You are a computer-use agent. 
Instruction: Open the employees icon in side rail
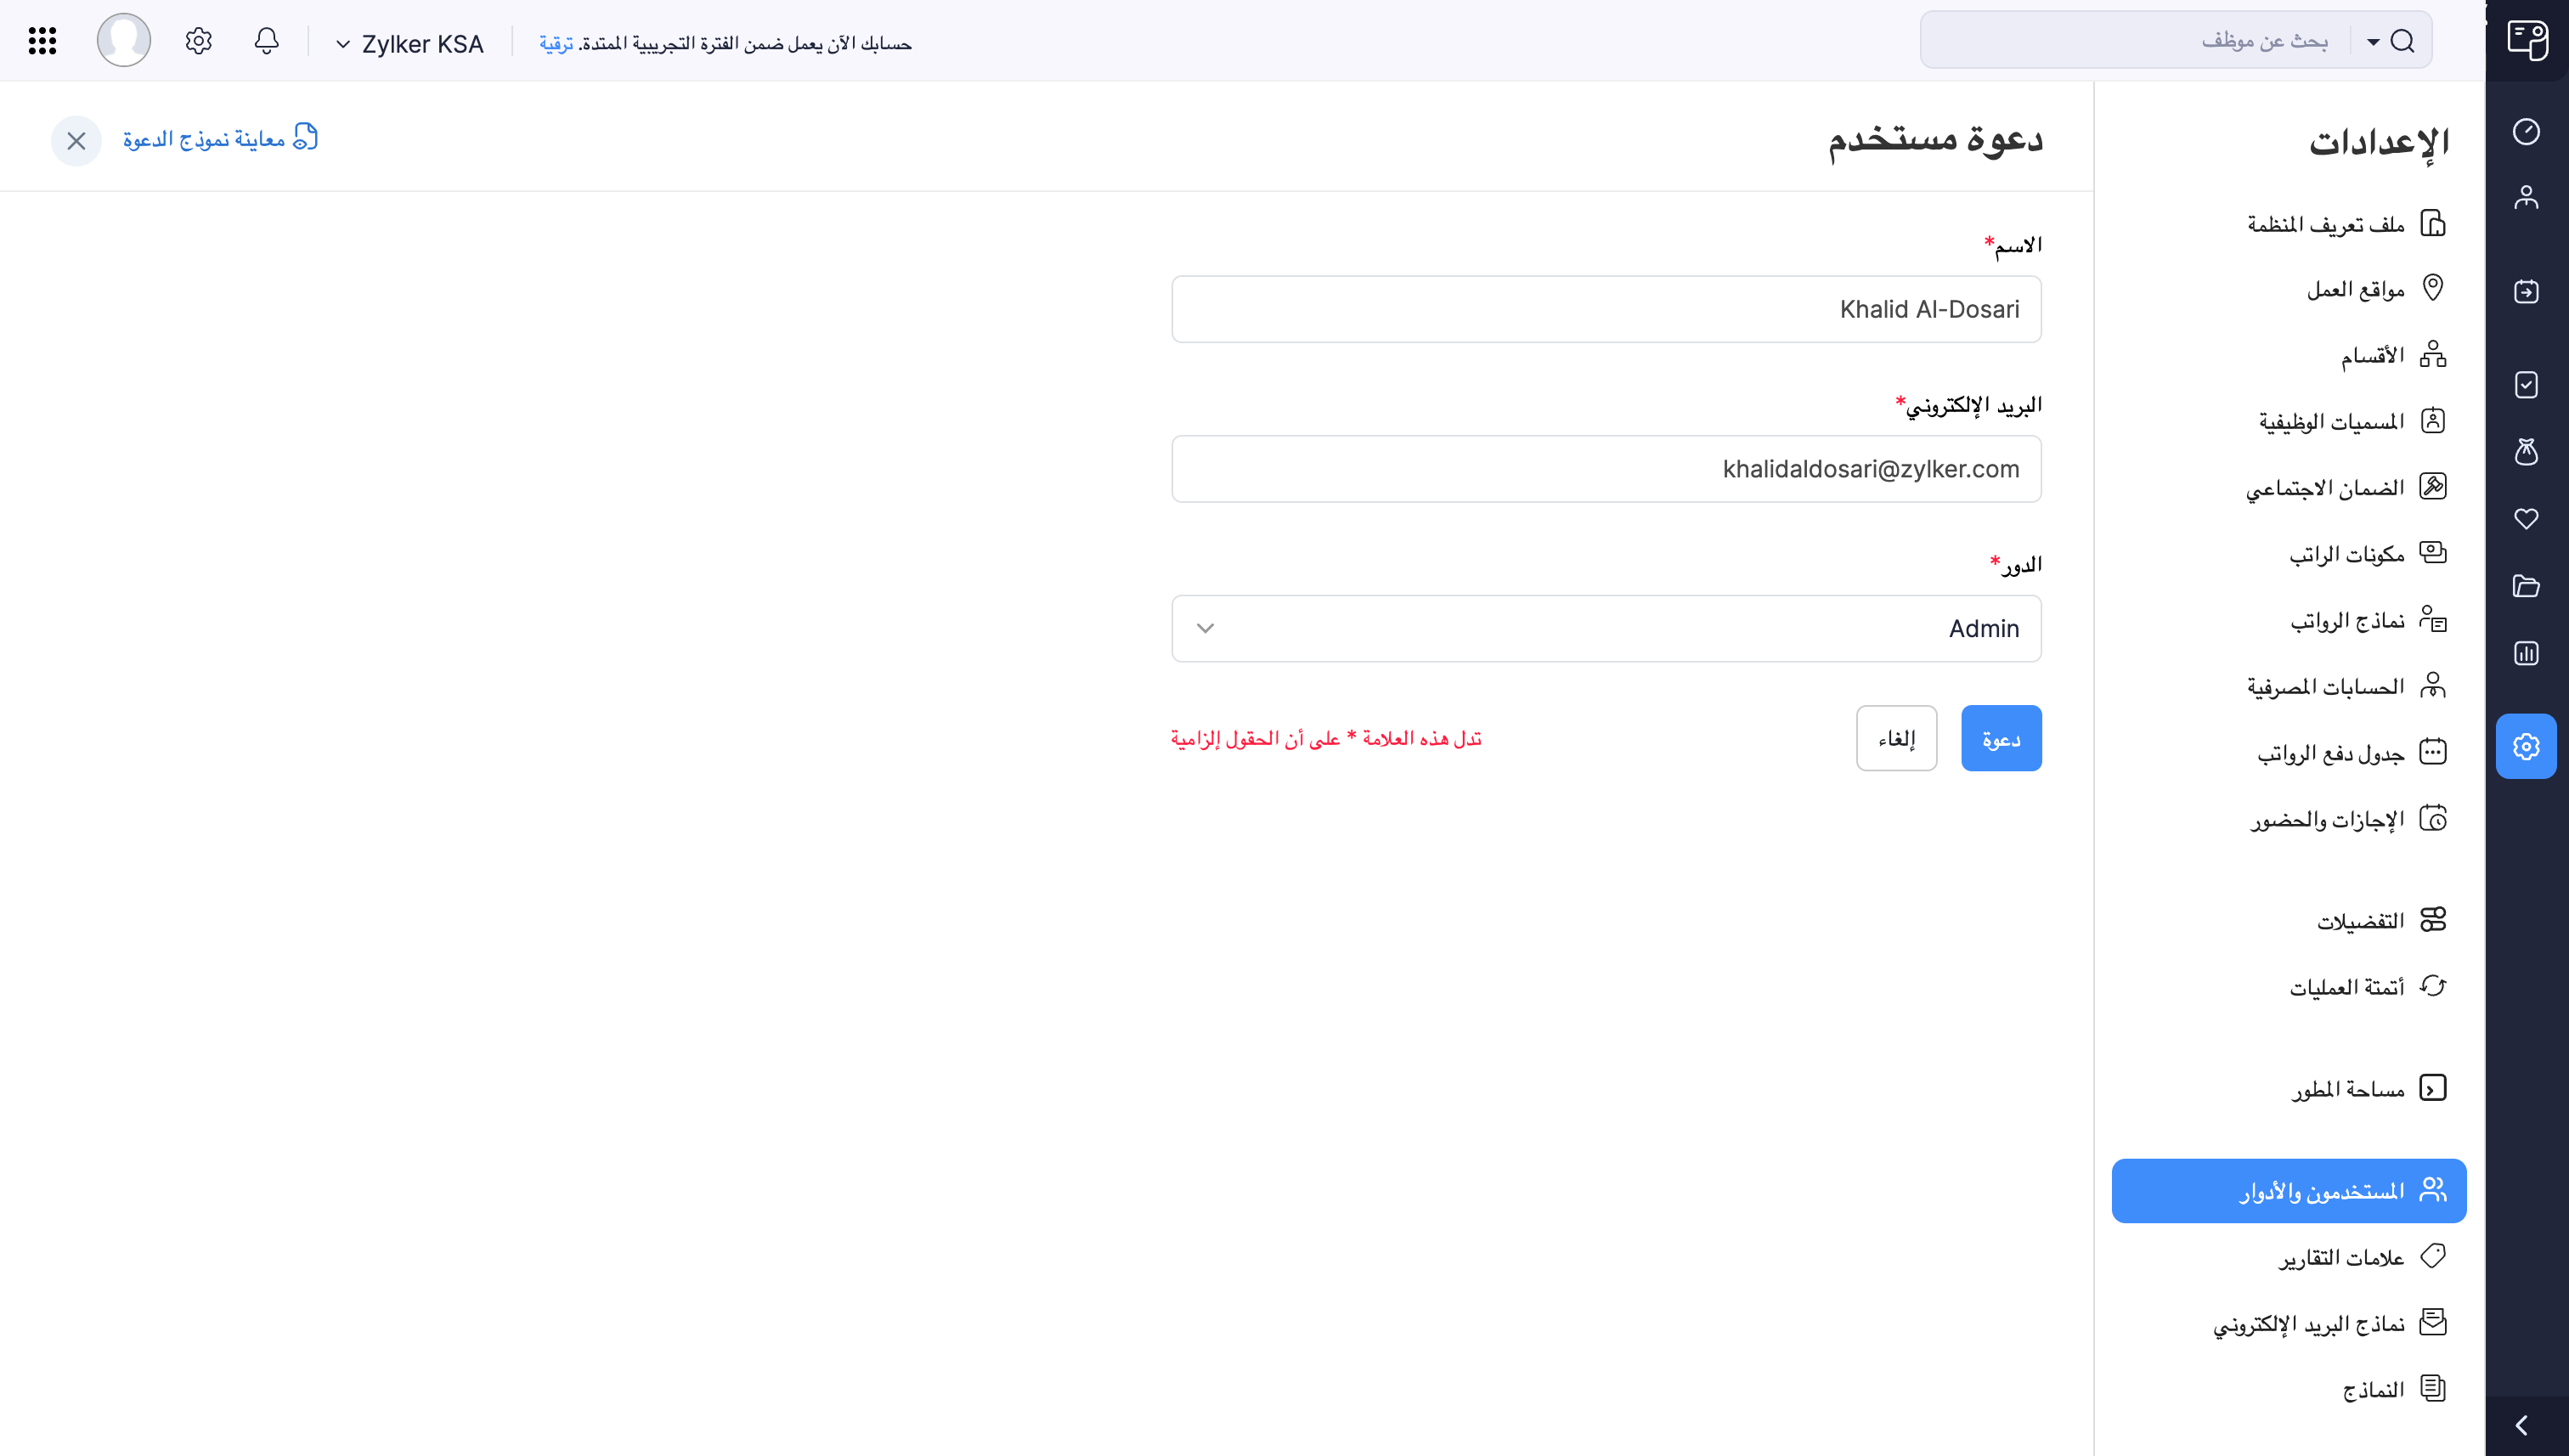(2526, 197)
